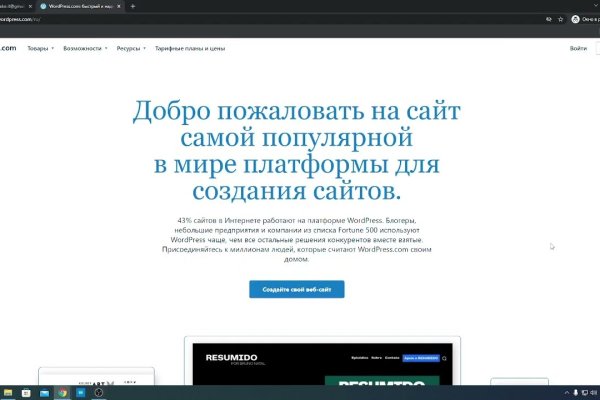Viewport: 600px width, 400px height.
Task: Expand the Возможности navigation menu
Action: 84,48
